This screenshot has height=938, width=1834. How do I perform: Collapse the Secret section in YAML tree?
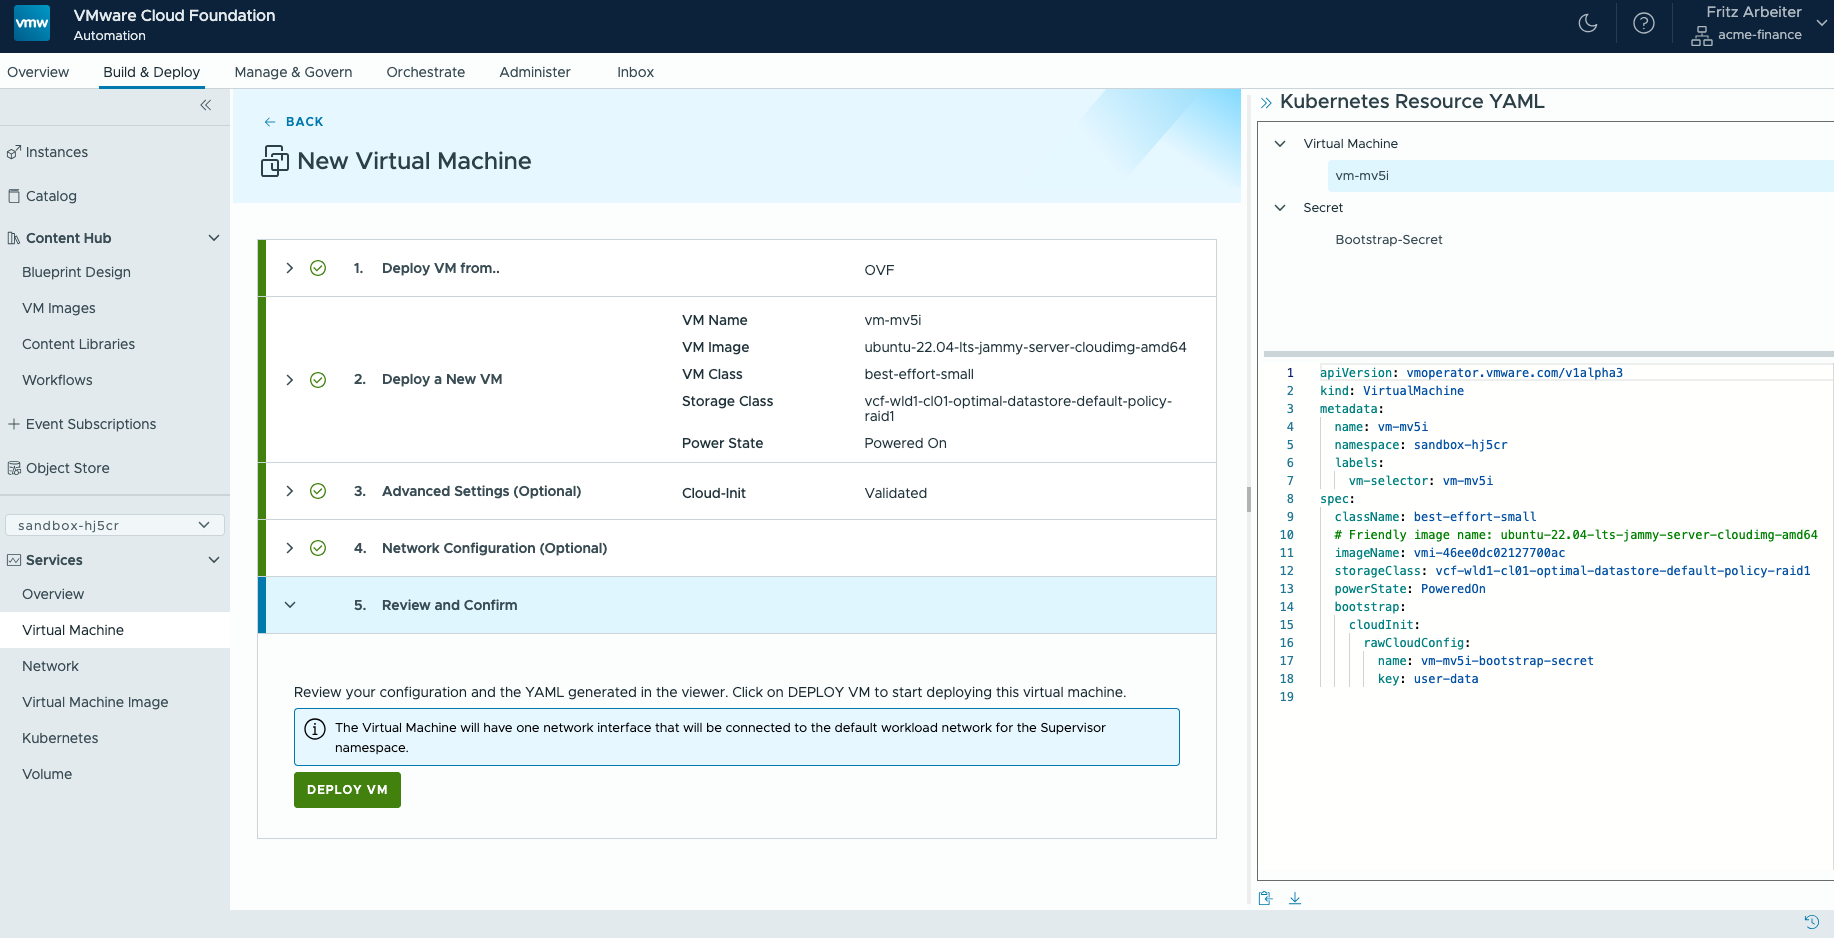pos(1281,207)
